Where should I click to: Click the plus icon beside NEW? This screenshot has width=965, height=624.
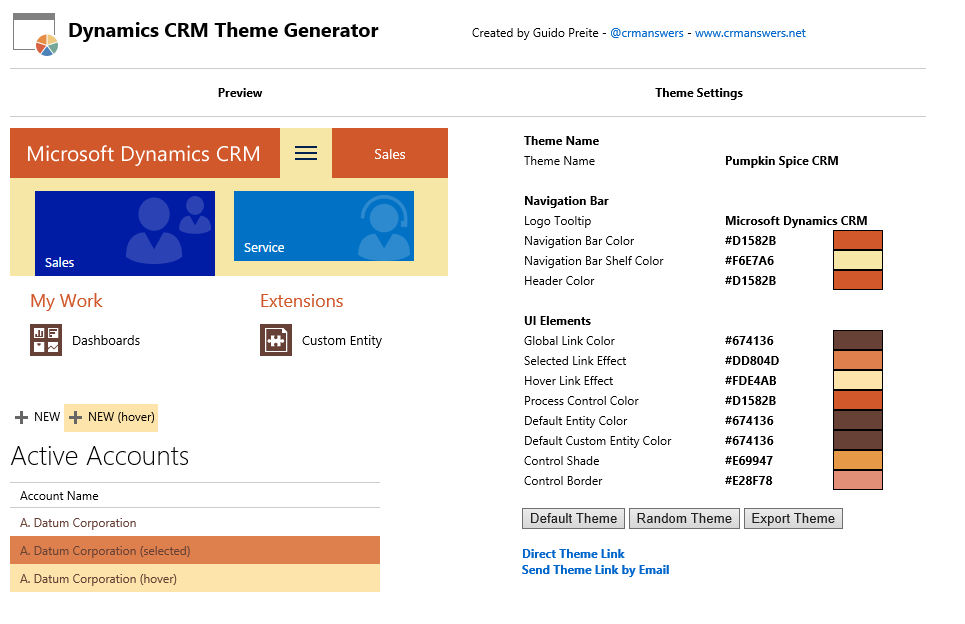(21, 417)
